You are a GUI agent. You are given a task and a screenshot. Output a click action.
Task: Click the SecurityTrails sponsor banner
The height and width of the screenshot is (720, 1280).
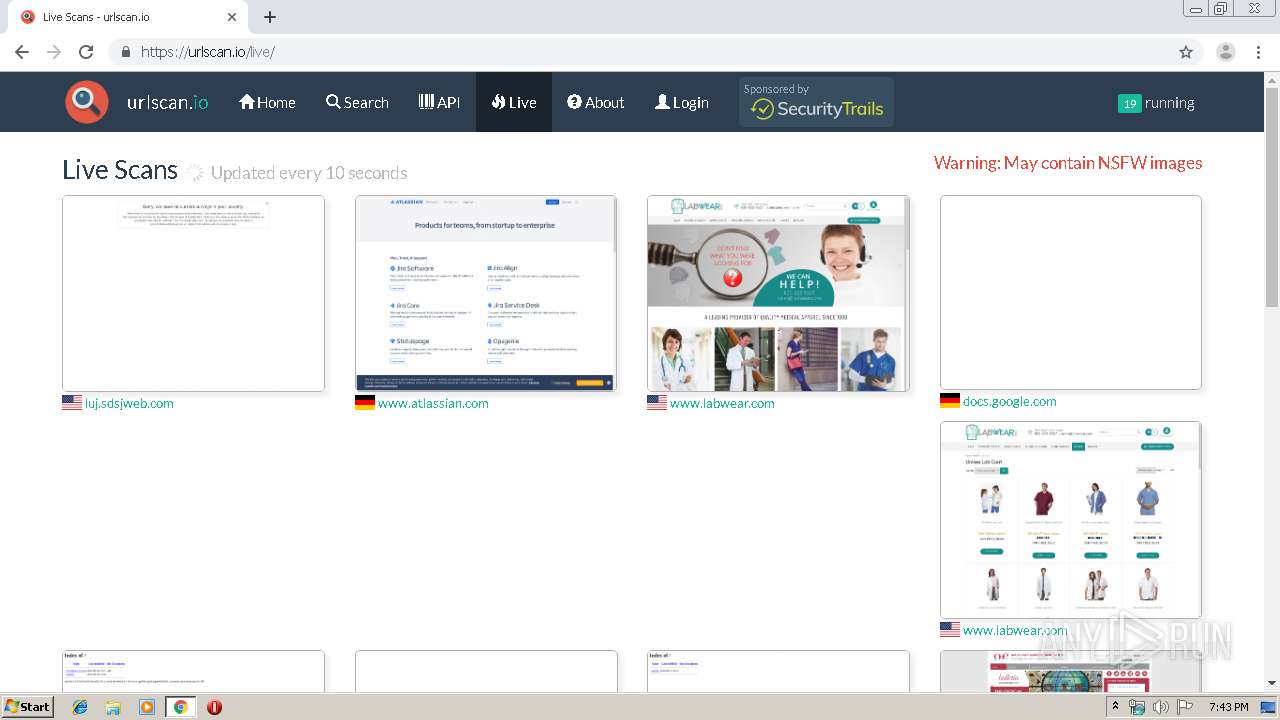[x=816, y=102]
